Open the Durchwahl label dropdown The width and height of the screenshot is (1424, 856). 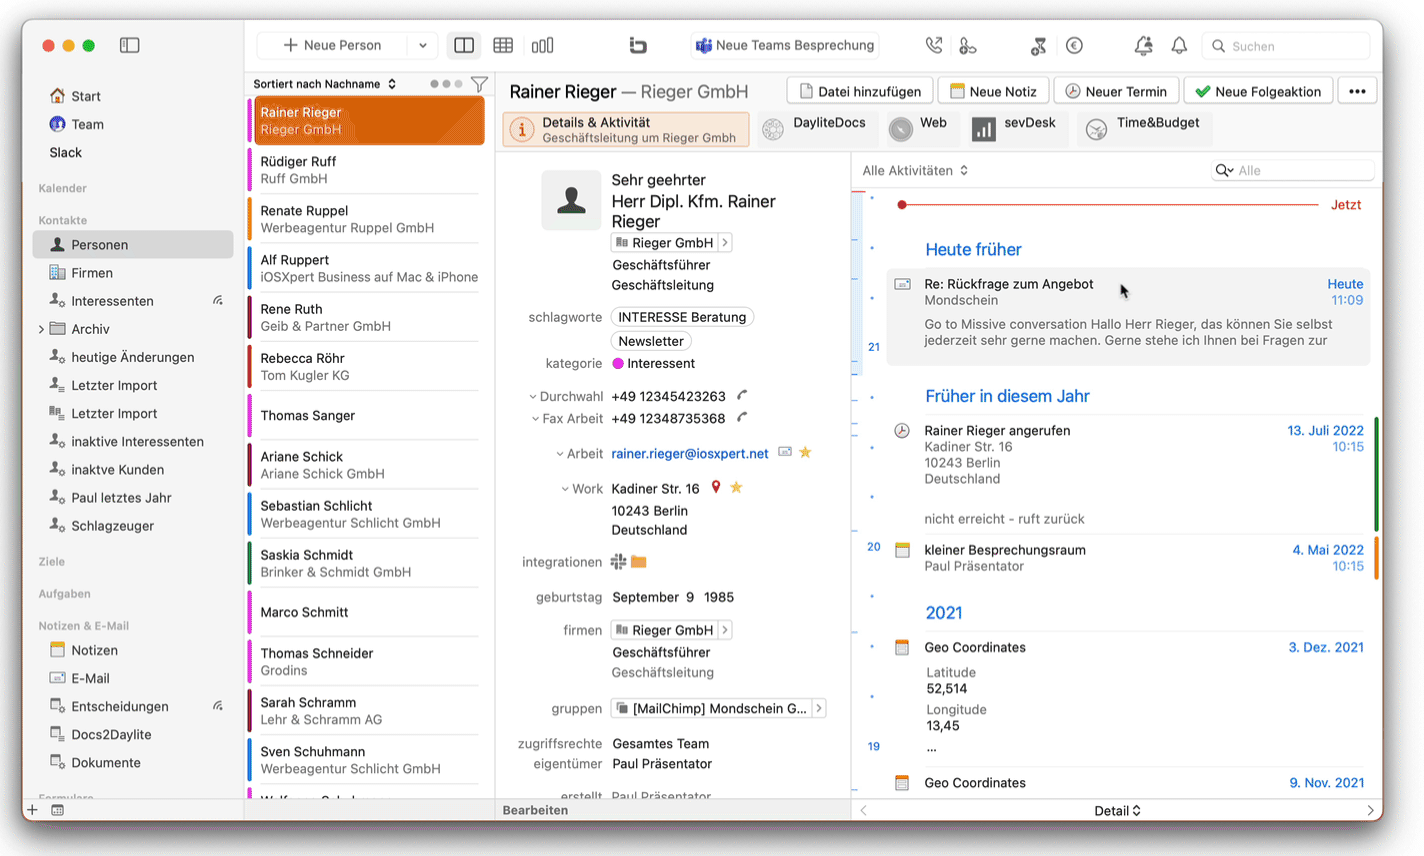coord(566,397)
